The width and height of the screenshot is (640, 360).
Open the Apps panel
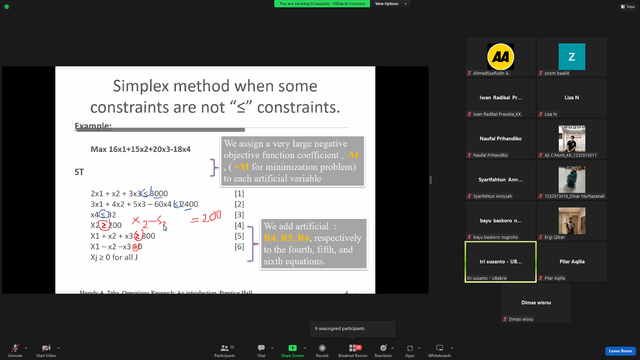click(x=409, y=350)
